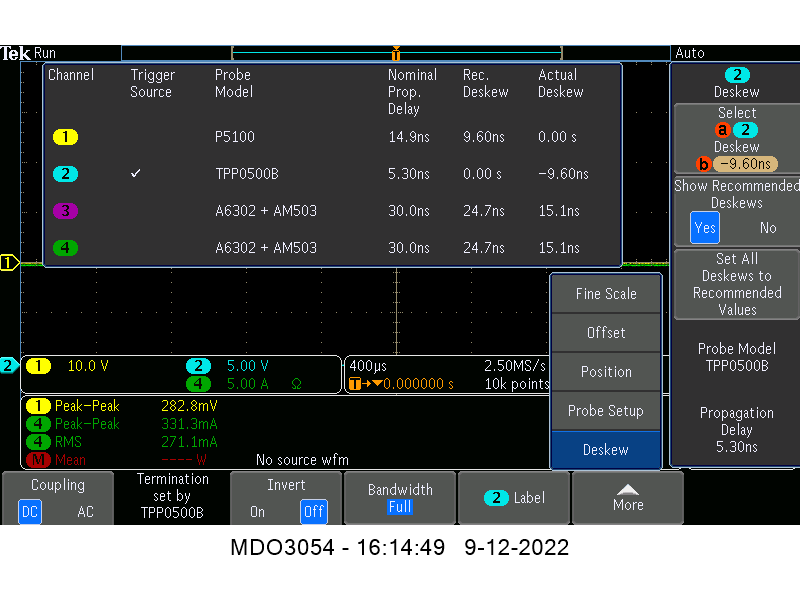Click channel 1 badge in 10.0 V readout
Viewport: 800px width, 600px height.
point(38,366)
